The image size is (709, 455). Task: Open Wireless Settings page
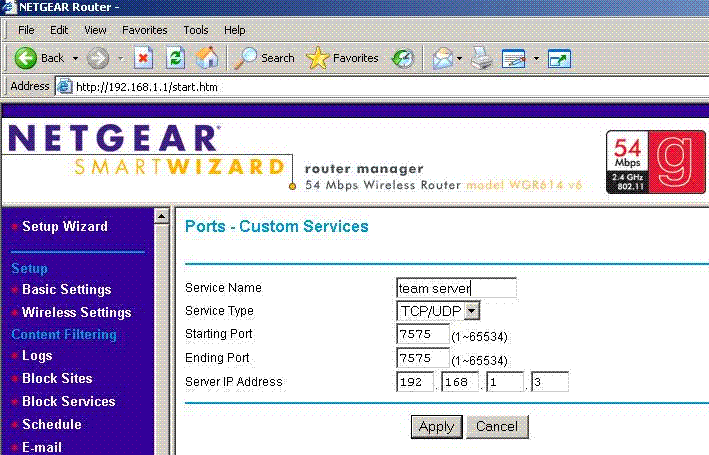pos(76,312)
